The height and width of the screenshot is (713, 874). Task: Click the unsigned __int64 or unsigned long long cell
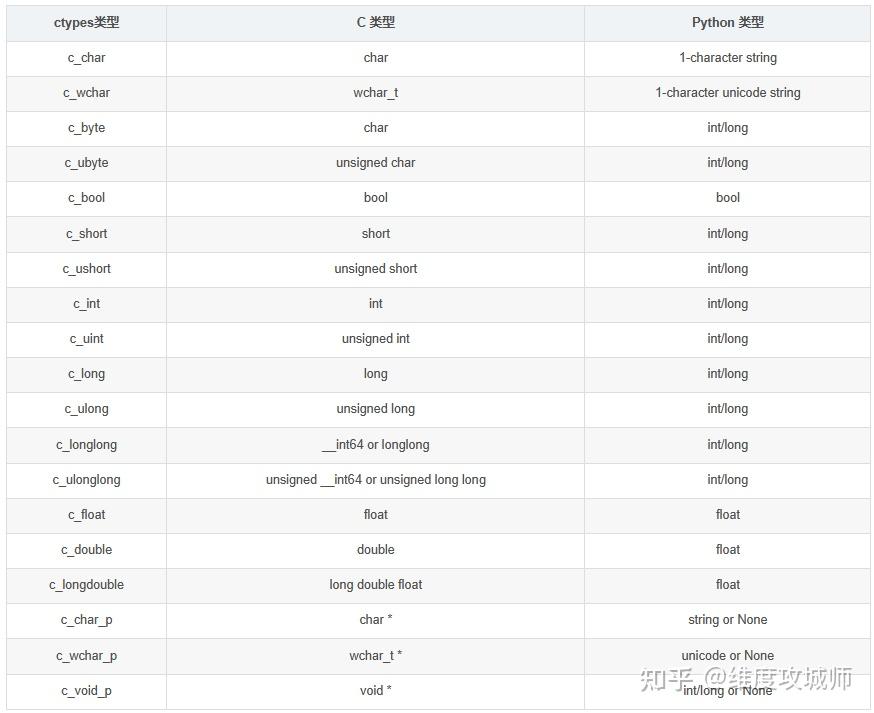click(x=375, y=479)
